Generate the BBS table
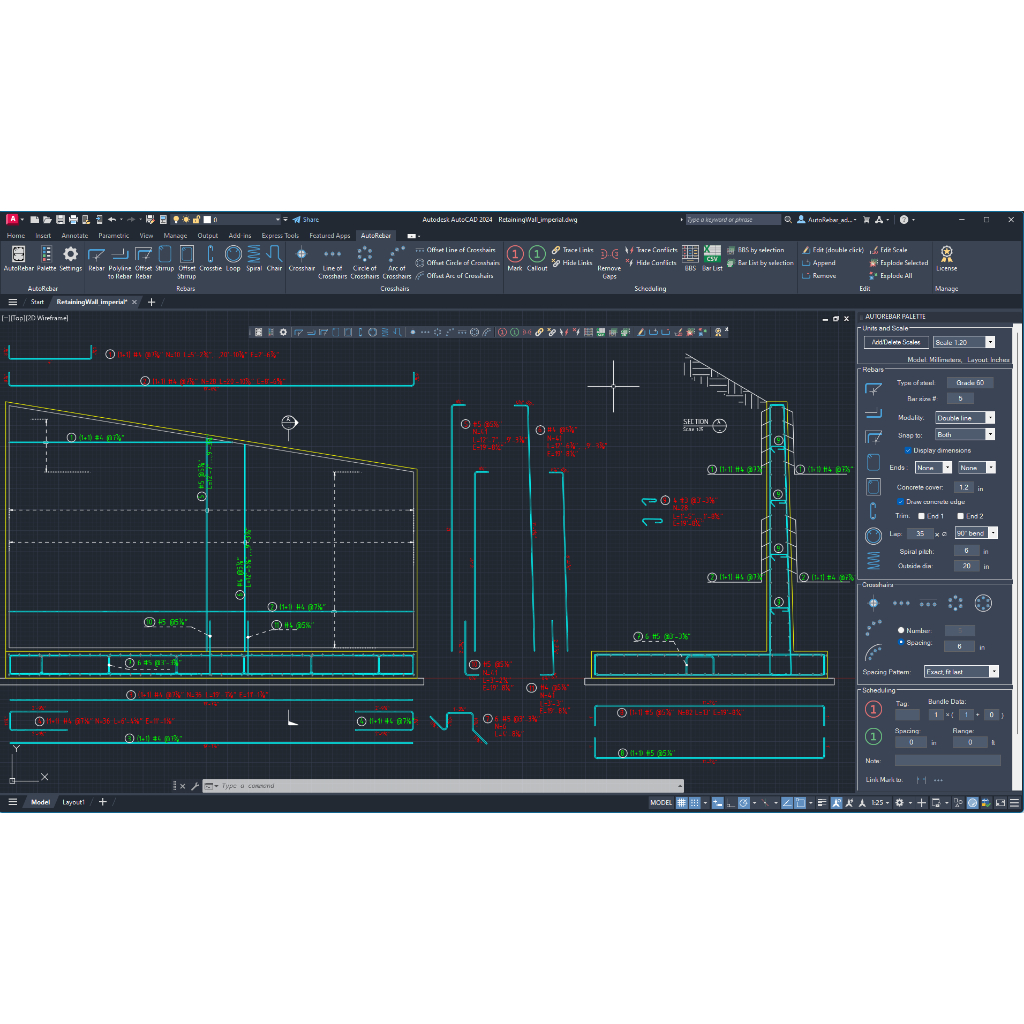Viewport: 1024px width, 1024px height. tap(690, 258)
